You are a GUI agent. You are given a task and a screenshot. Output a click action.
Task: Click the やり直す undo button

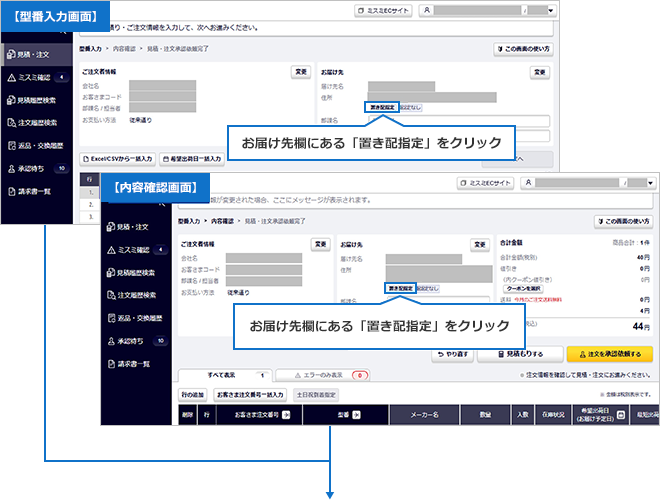pyautogui.click(x=452, y=354)
